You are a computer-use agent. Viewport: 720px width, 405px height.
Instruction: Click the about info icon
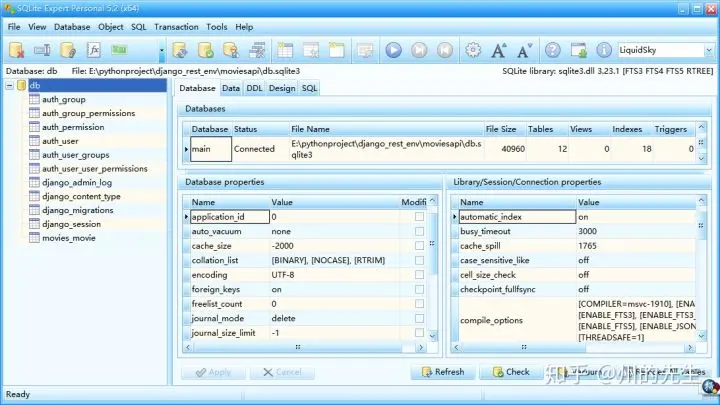[x=604, y=50]
